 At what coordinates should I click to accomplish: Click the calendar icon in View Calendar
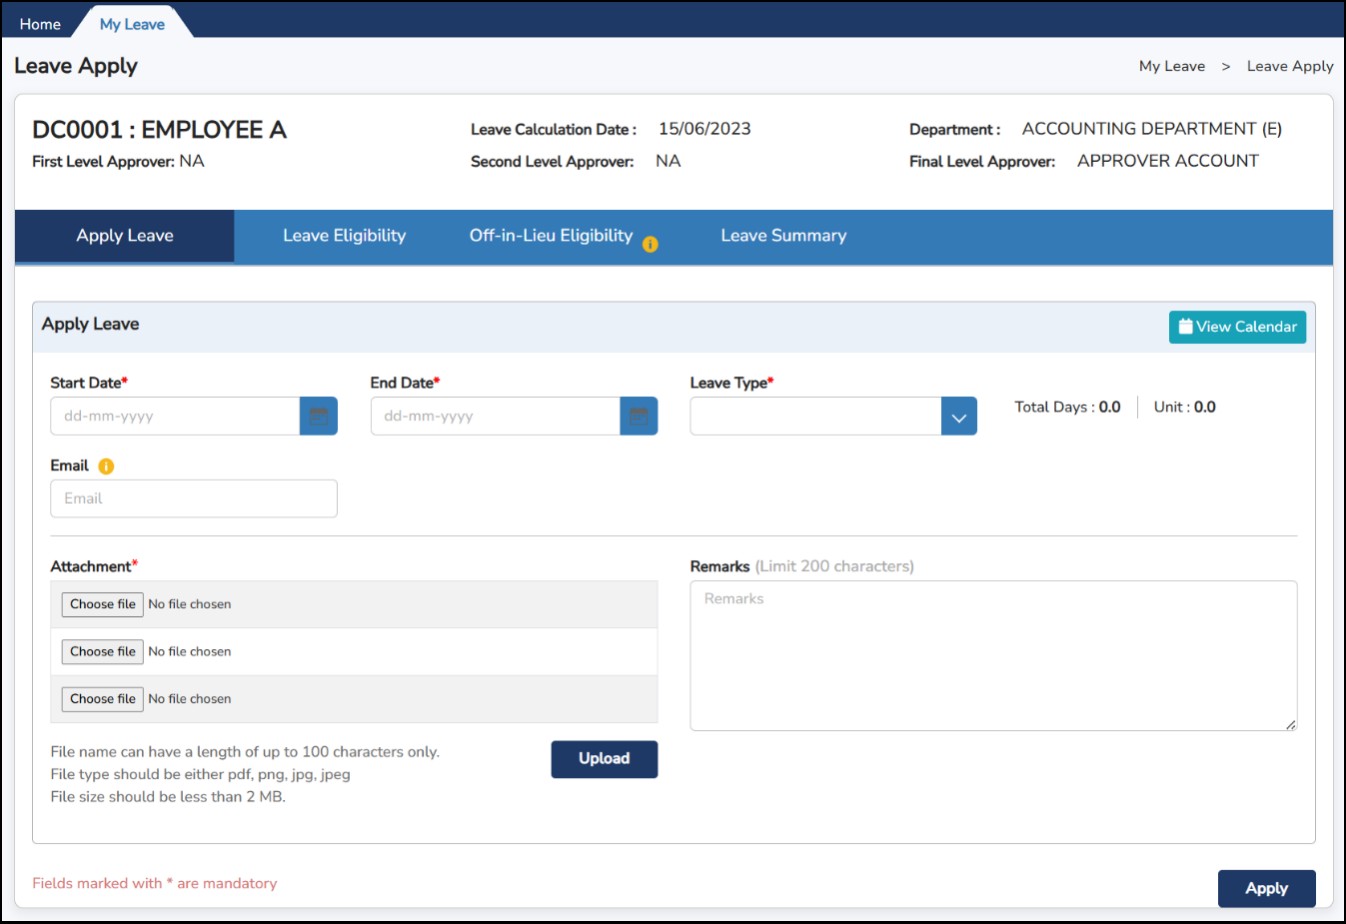tap(1185, 326)
